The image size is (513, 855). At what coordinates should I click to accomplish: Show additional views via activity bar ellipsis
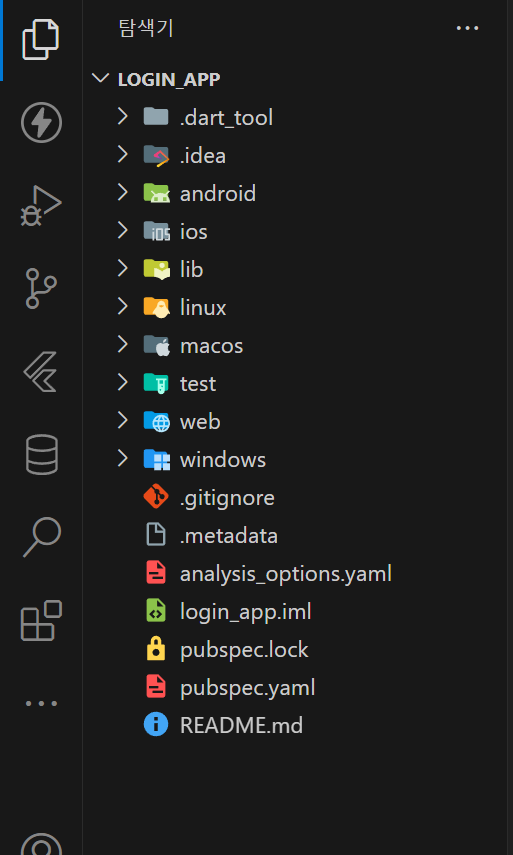click(41, 703)
